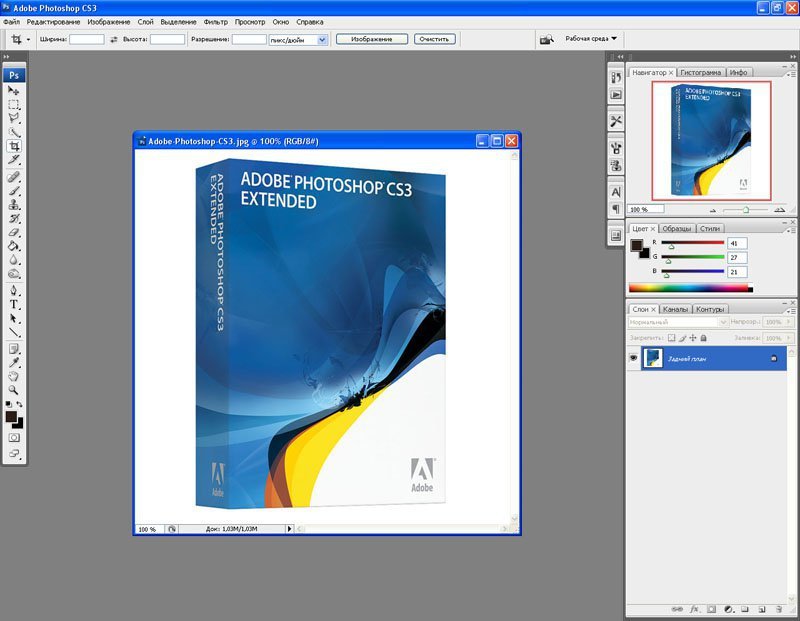Open the Заливка fill slider arrow
The height and width of the screenshot is (621, 800).
tap(789, 338)
